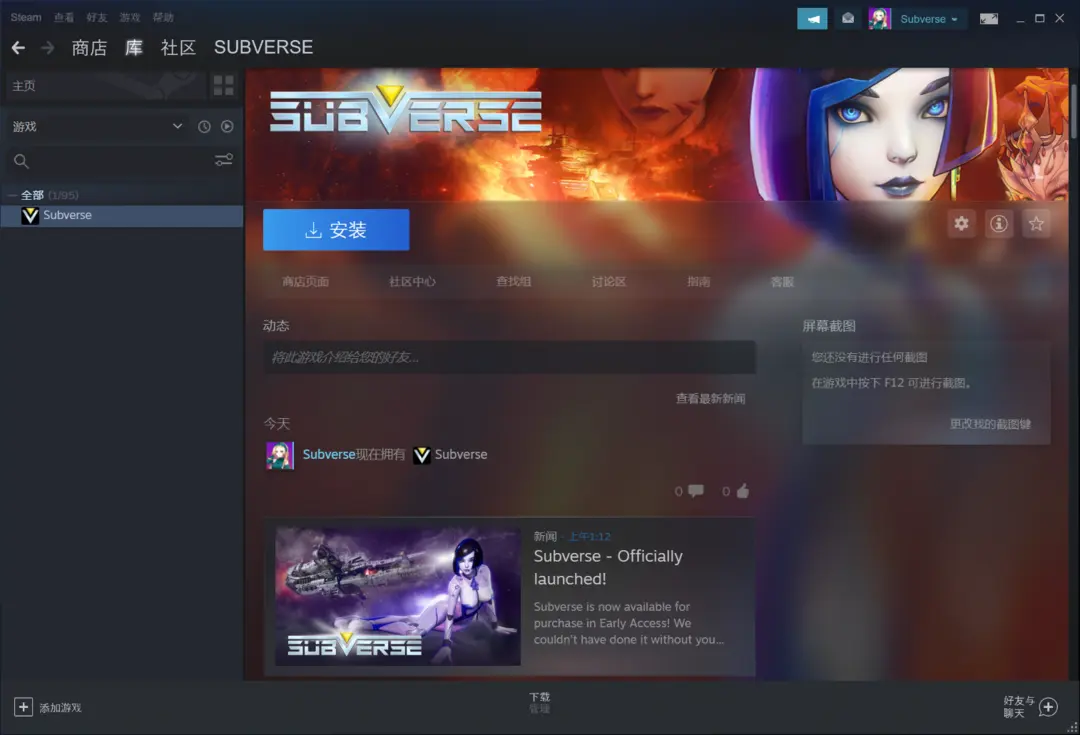Click 更改我的截图键 link
The image size is (1080, 735).
pos(990,424)
